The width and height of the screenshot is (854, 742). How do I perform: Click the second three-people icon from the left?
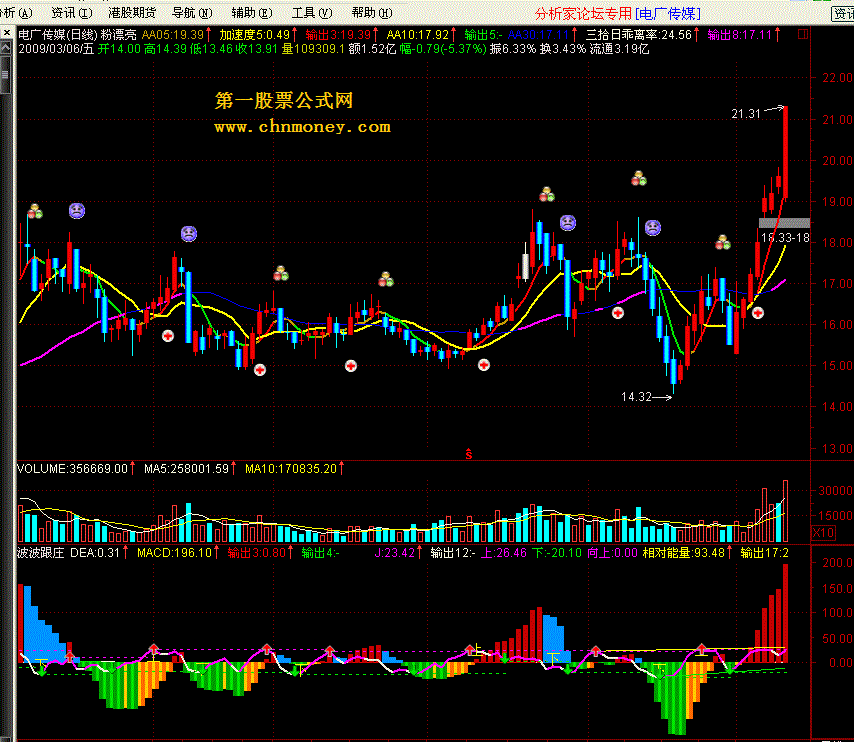coord(280,273)
